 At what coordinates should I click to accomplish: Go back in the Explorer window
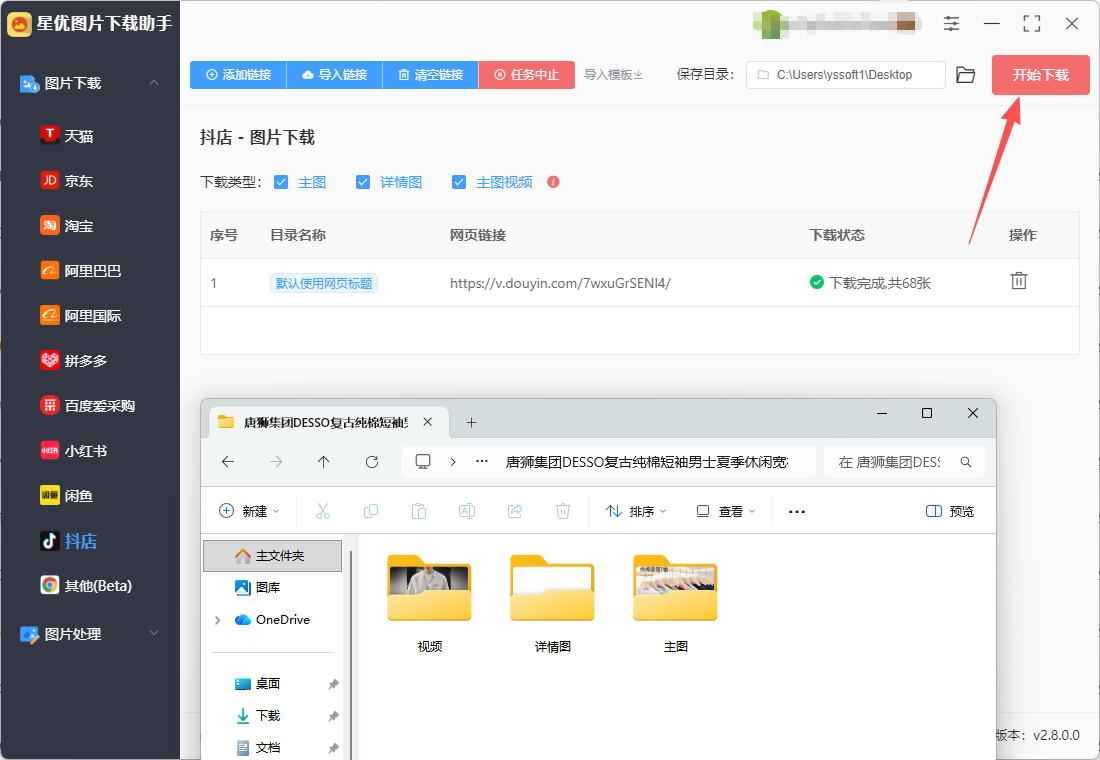228,461
